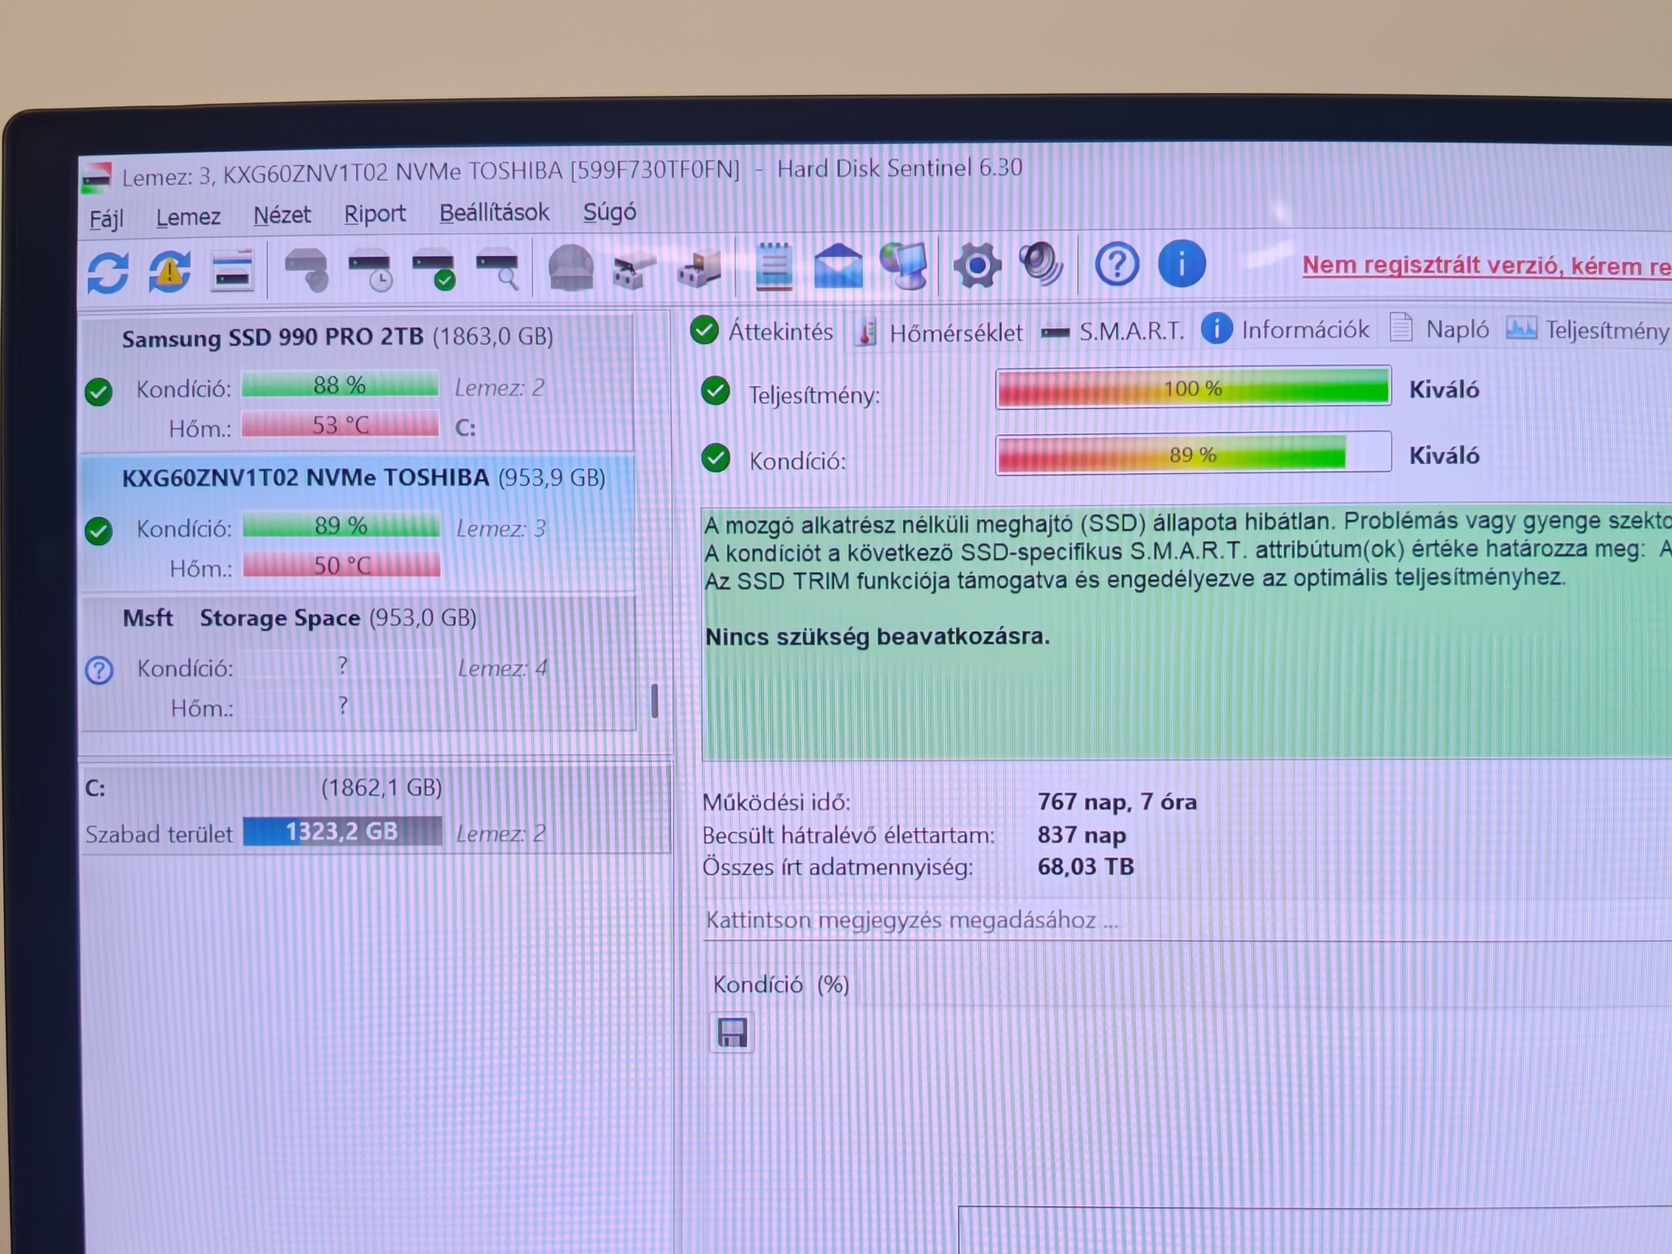
Task: Open the Információk tab
Action: 1286,329
